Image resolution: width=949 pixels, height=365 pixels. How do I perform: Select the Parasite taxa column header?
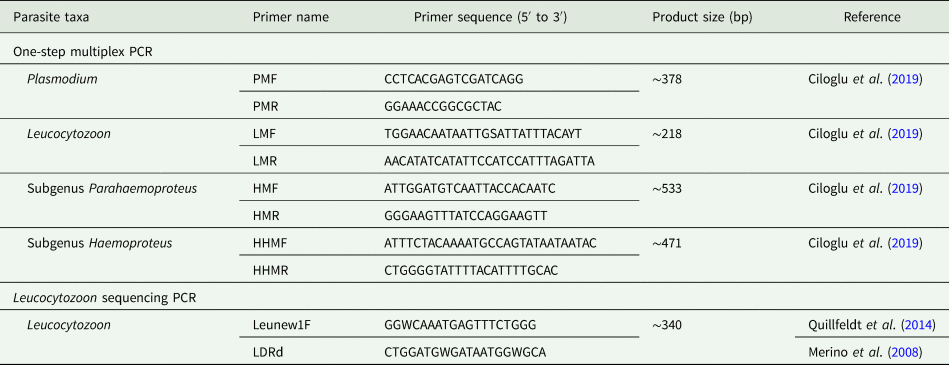(50, 17)
